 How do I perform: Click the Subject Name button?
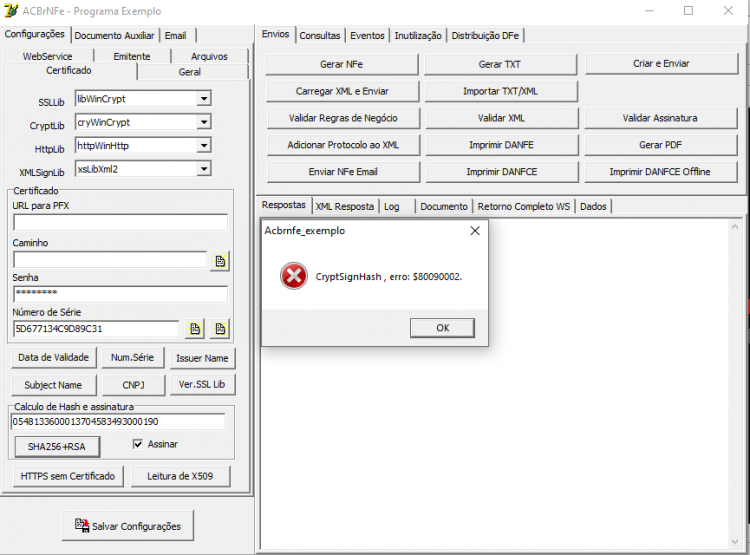tap(53, 385)
